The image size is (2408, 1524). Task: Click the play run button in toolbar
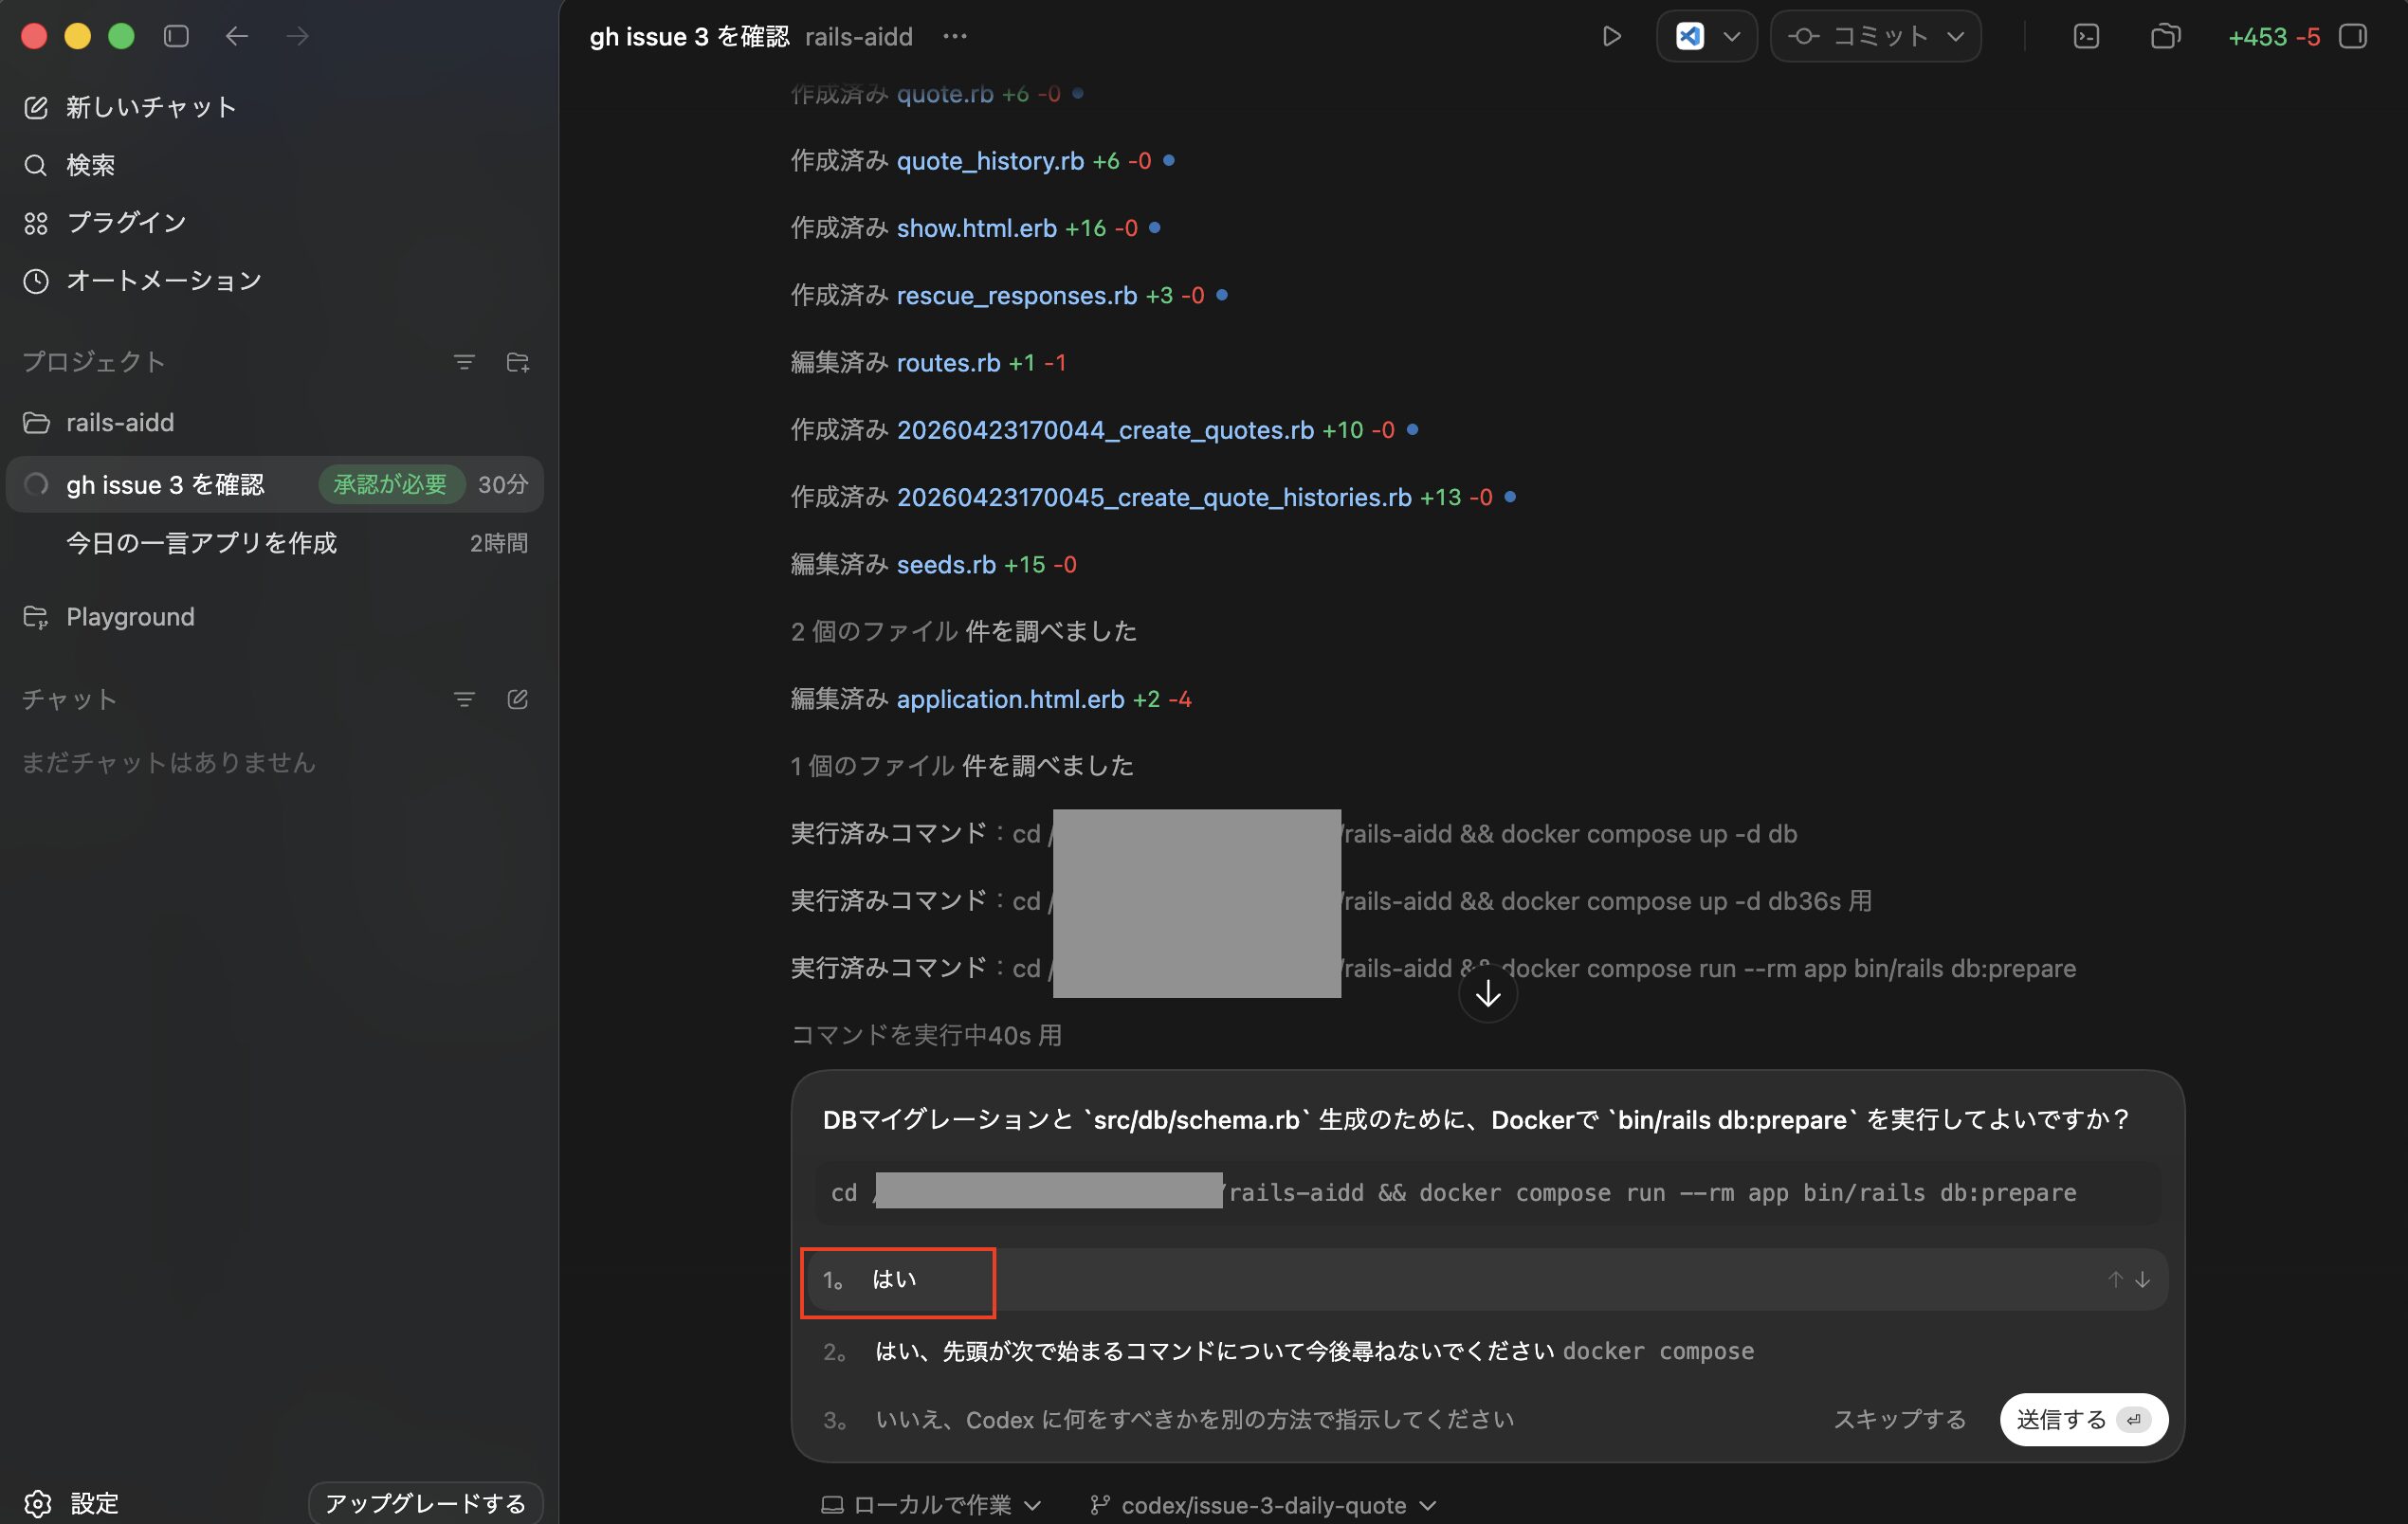1610,37
